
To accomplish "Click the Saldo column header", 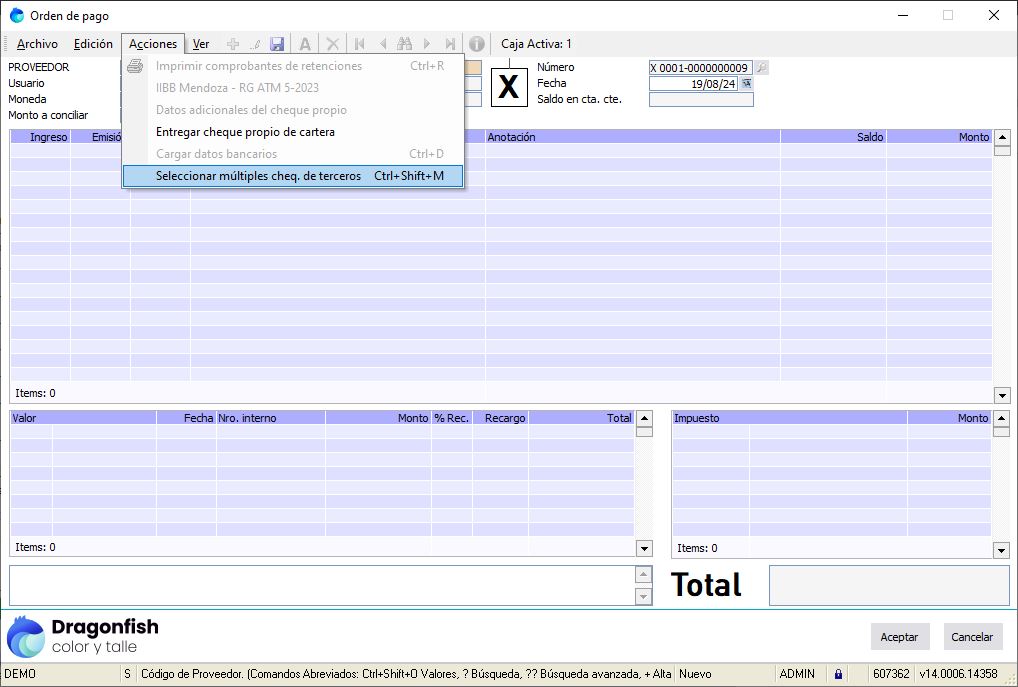I will pos(834,137).
